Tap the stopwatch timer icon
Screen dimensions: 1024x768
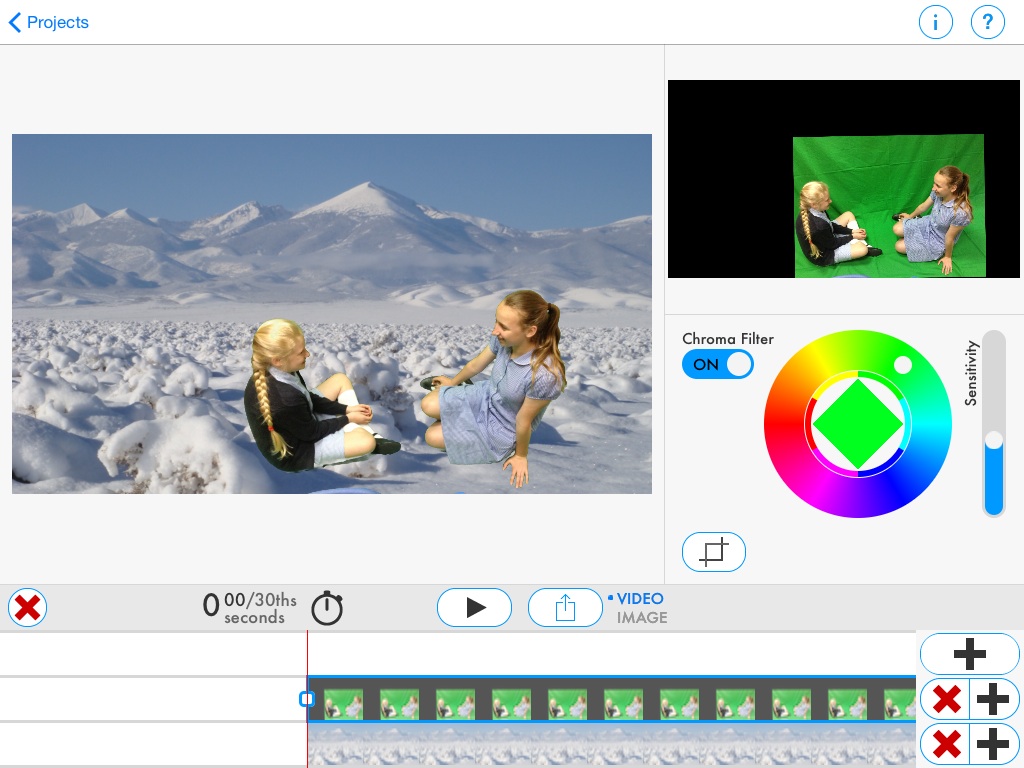pyautogui.click(x=327, y=607)
